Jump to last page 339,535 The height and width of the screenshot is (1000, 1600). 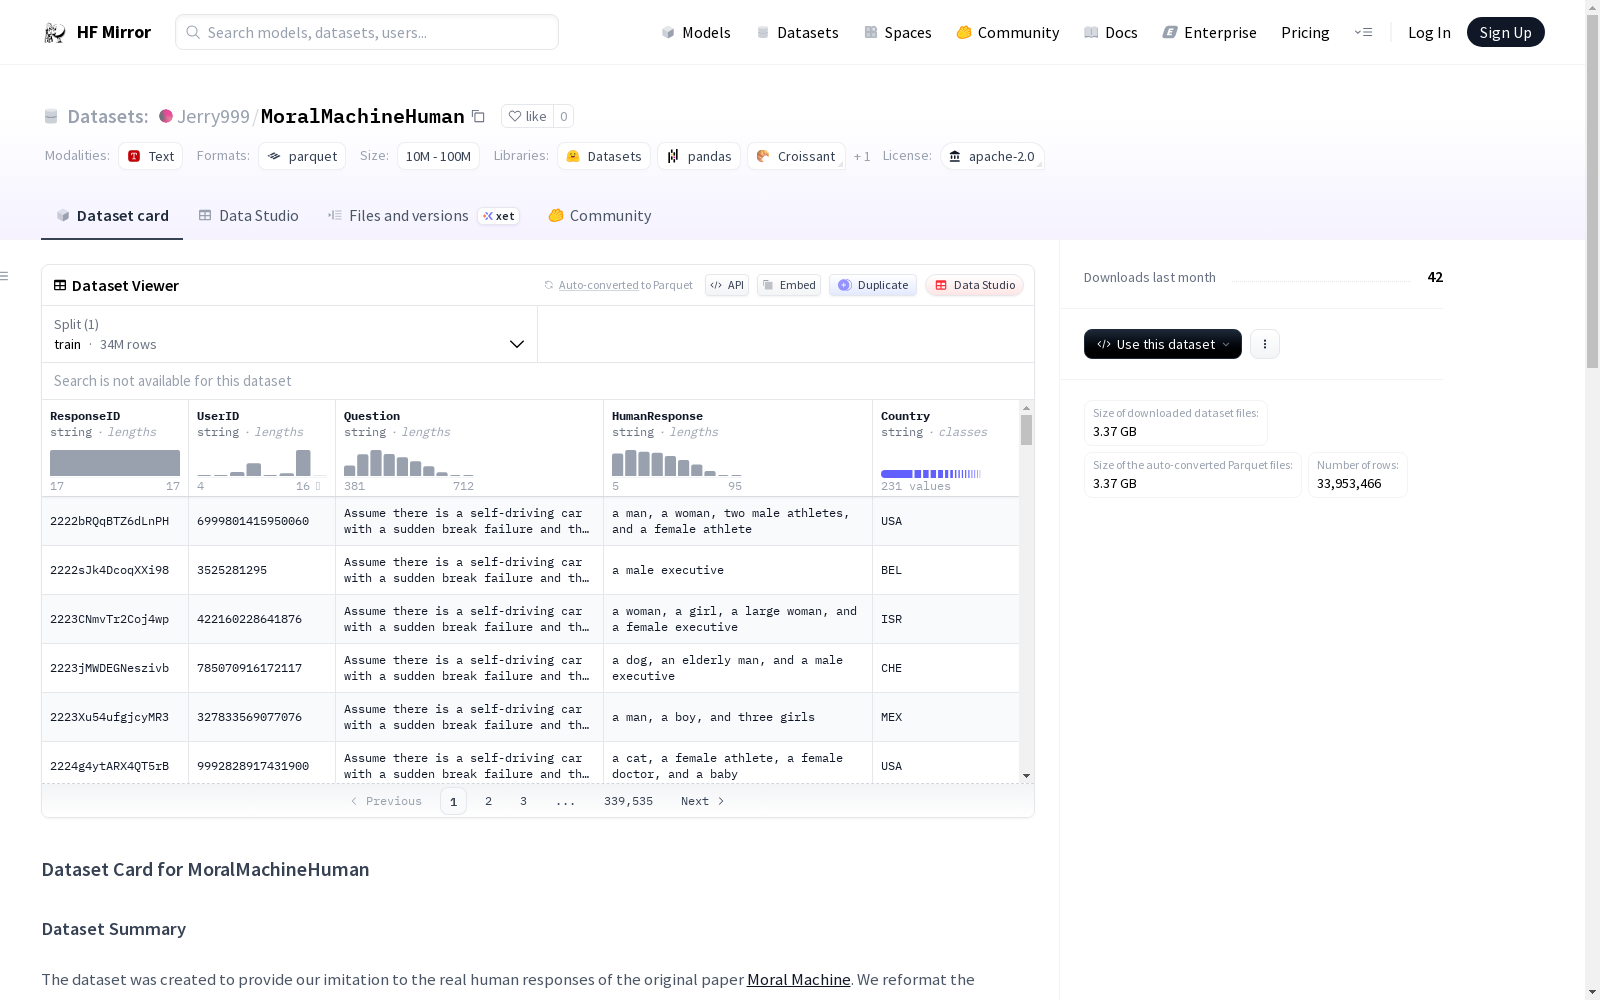tap(628, 801)
